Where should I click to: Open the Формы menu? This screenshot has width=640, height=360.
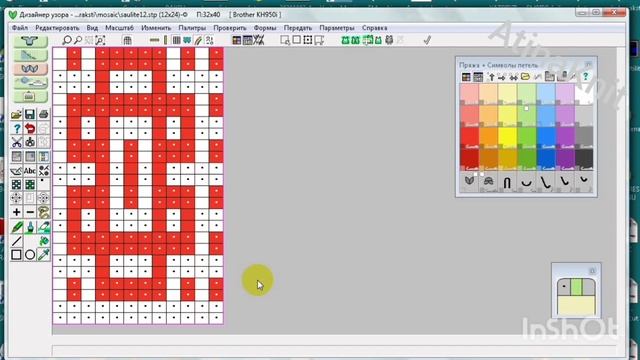[265, 28]
